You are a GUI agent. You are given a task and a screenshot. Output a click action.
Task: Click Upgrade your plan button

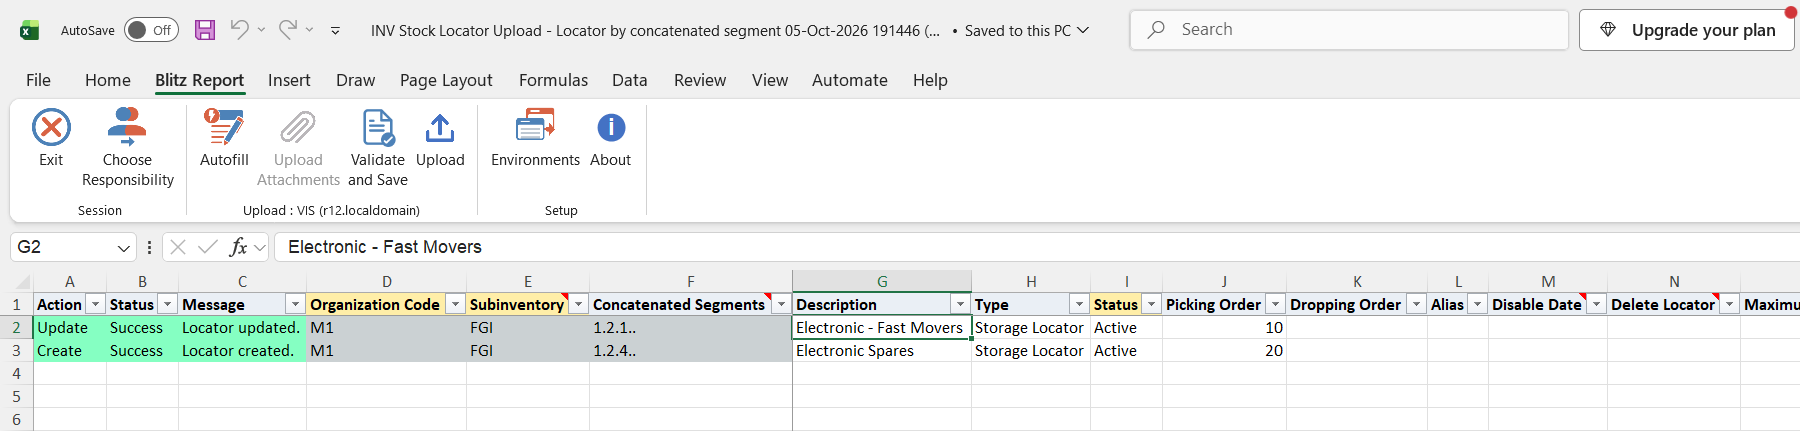(1686, 30)
